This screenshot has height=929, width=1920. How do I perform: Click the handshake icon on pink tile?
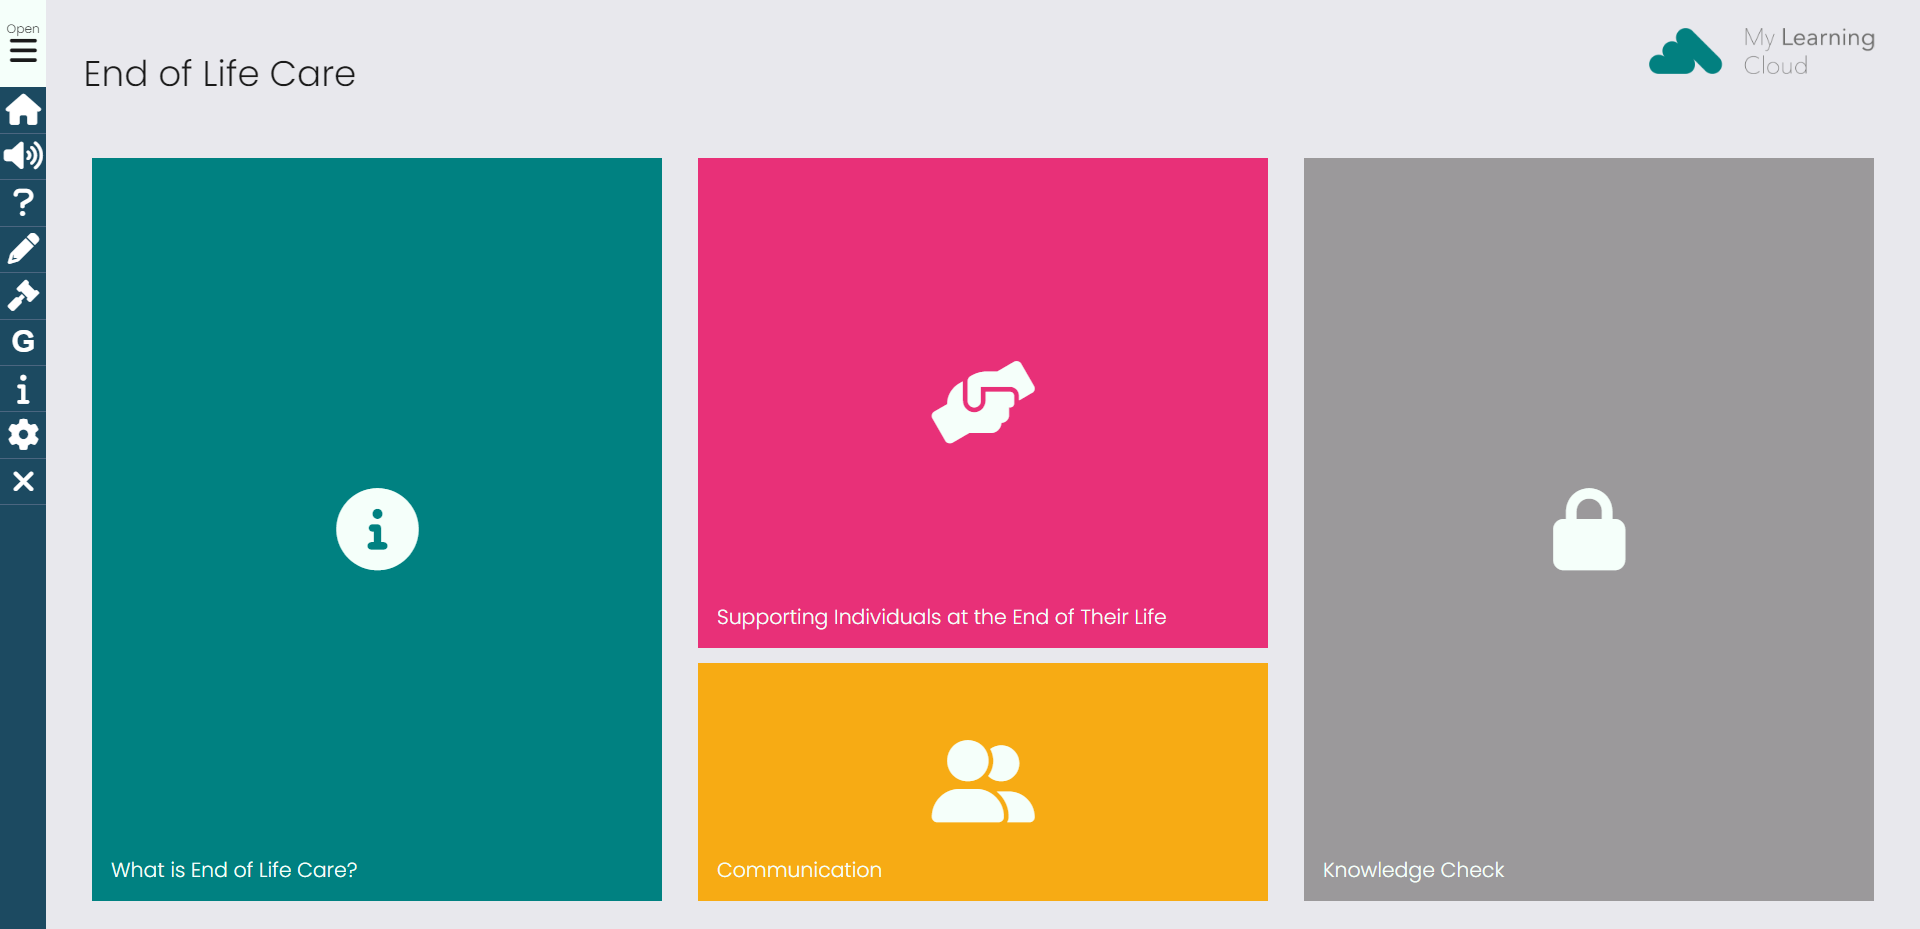983,402
